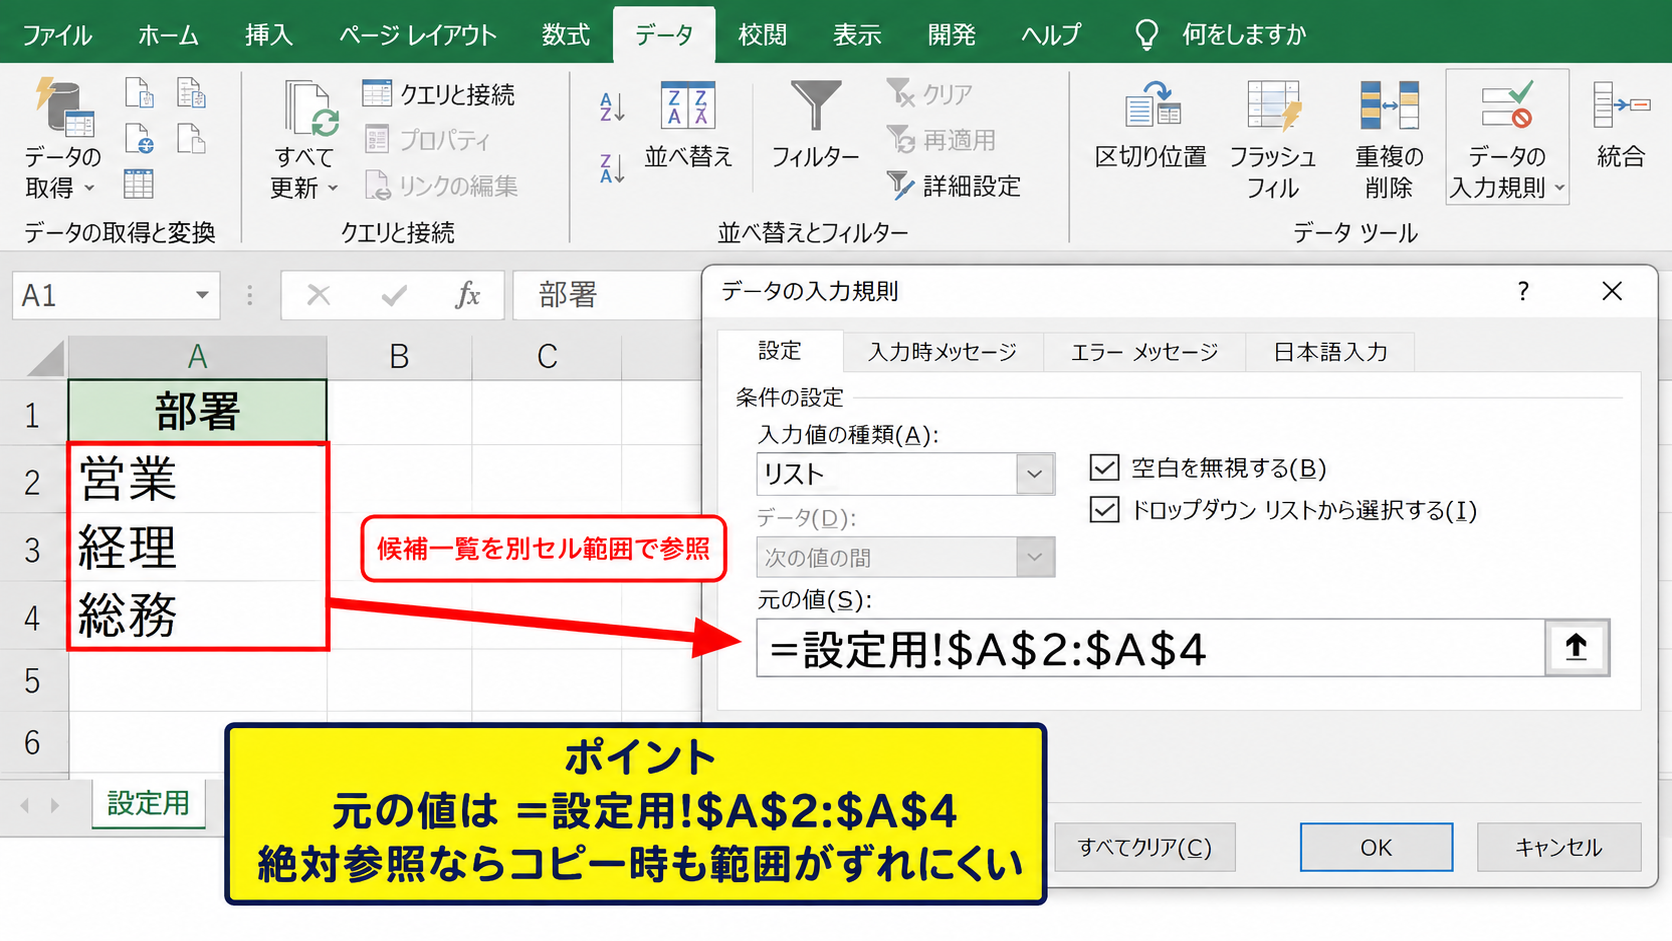Select cell A1 containing 部署
This screenshot has height=941, width=1672.
[x=197, y=412]
